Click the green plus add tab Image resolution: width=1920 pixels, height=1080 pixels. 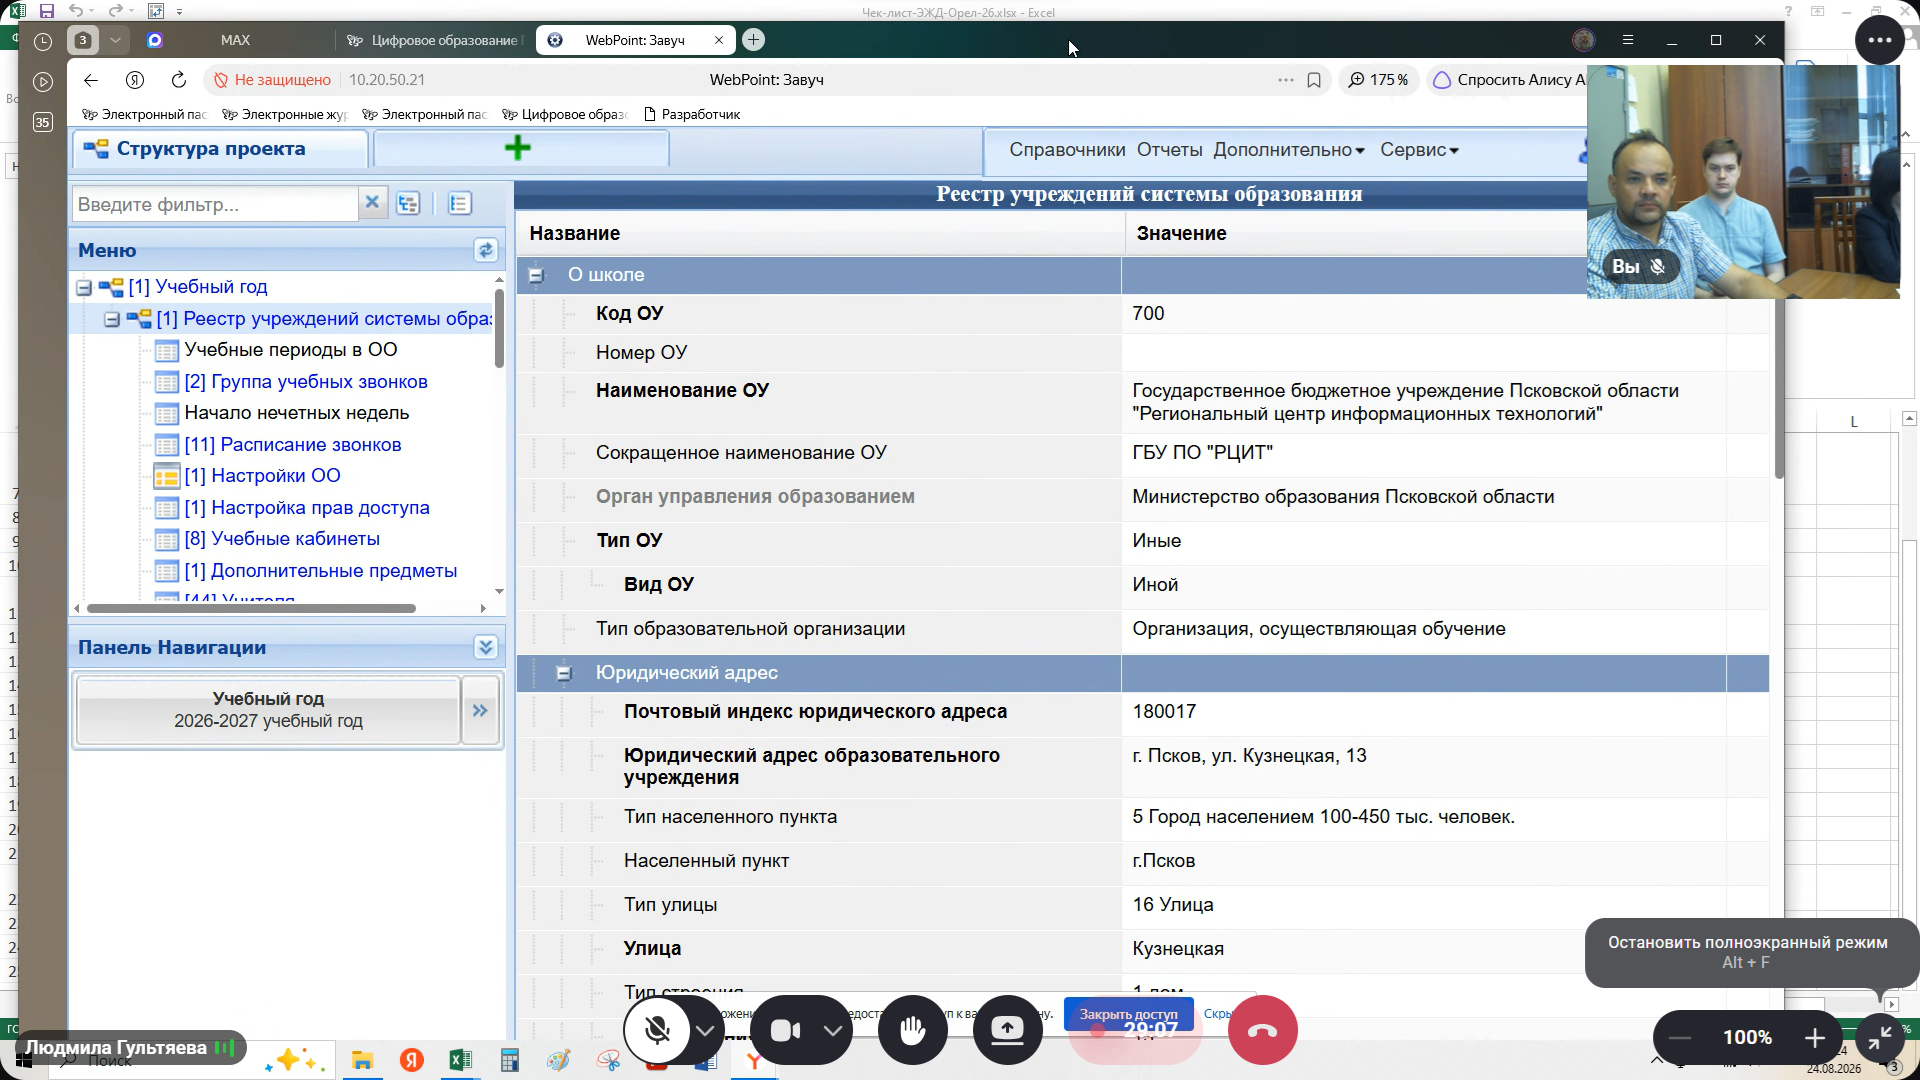[520, 149]
